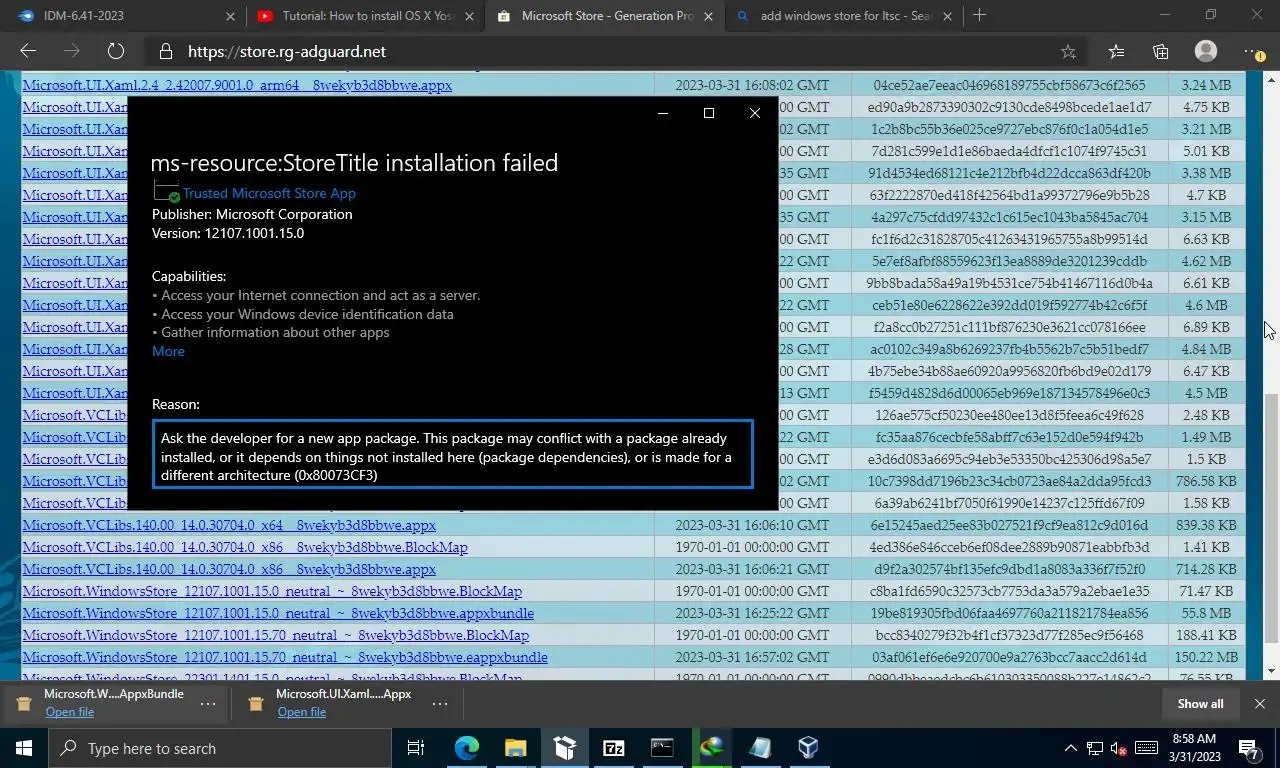Image resolution: width=1280 pixels, height=768 pixels.
Task: Open Microsoft Edge from taskbar
Action: [467, 748]
